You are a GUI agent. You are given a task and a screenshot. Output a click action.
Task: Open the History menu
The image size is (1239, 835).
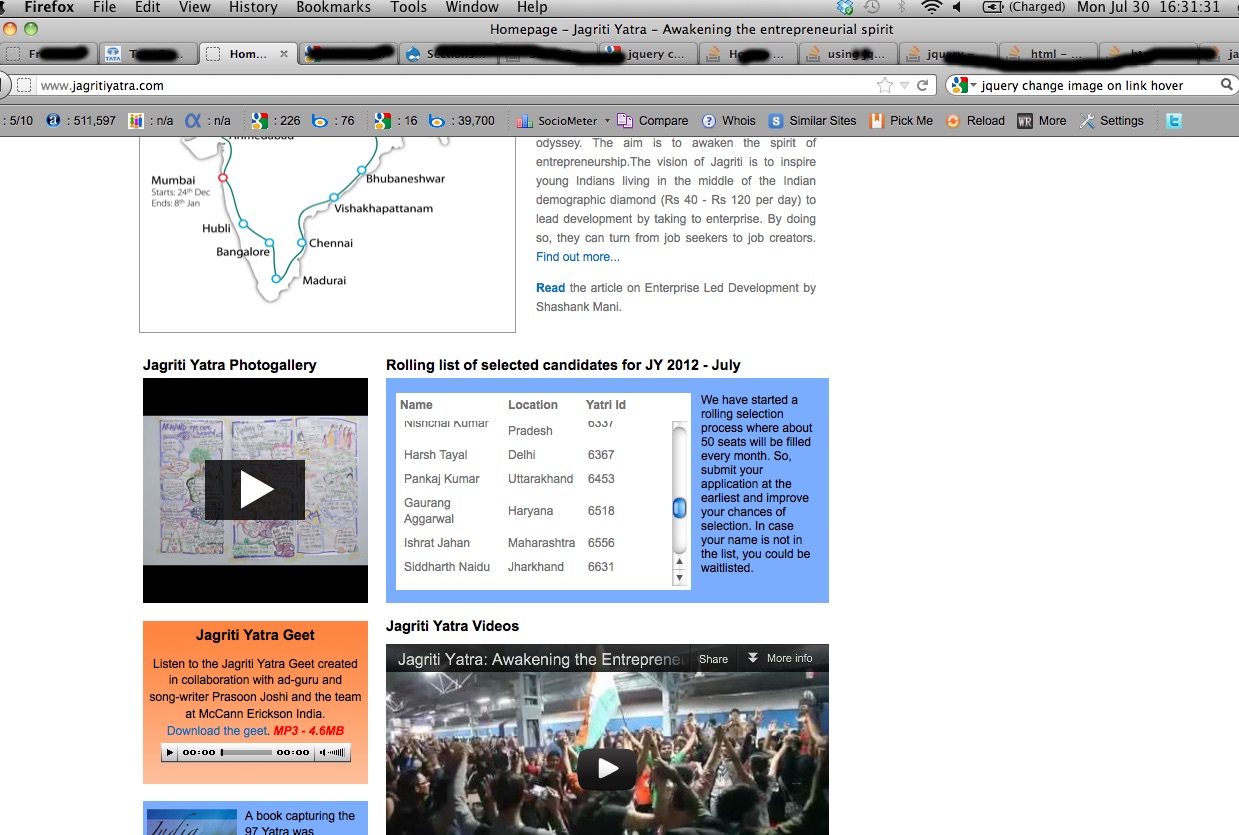coord(253,8)
